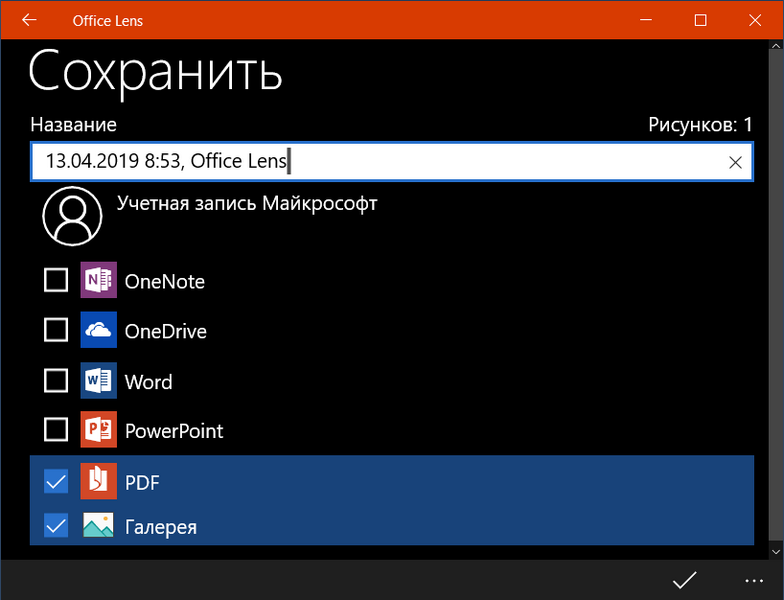The width and height of the screenshot is (784, 600).
Task: Select the PowerPoint label
Action: click(174, 431)
